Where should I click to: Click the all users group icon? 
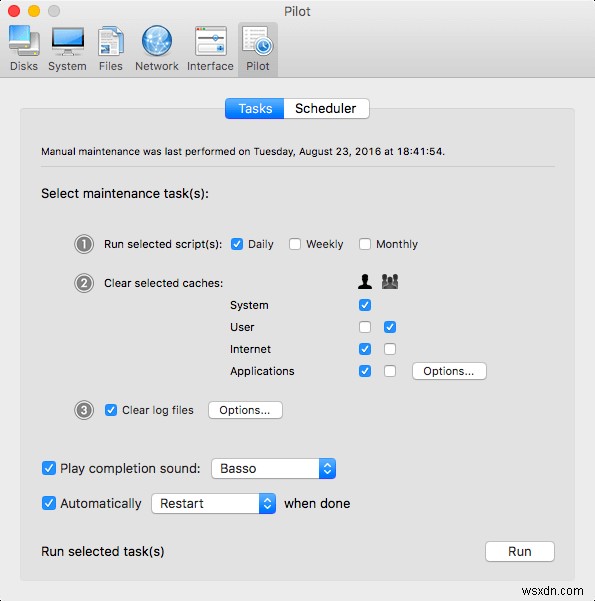(x=390, y=282)
